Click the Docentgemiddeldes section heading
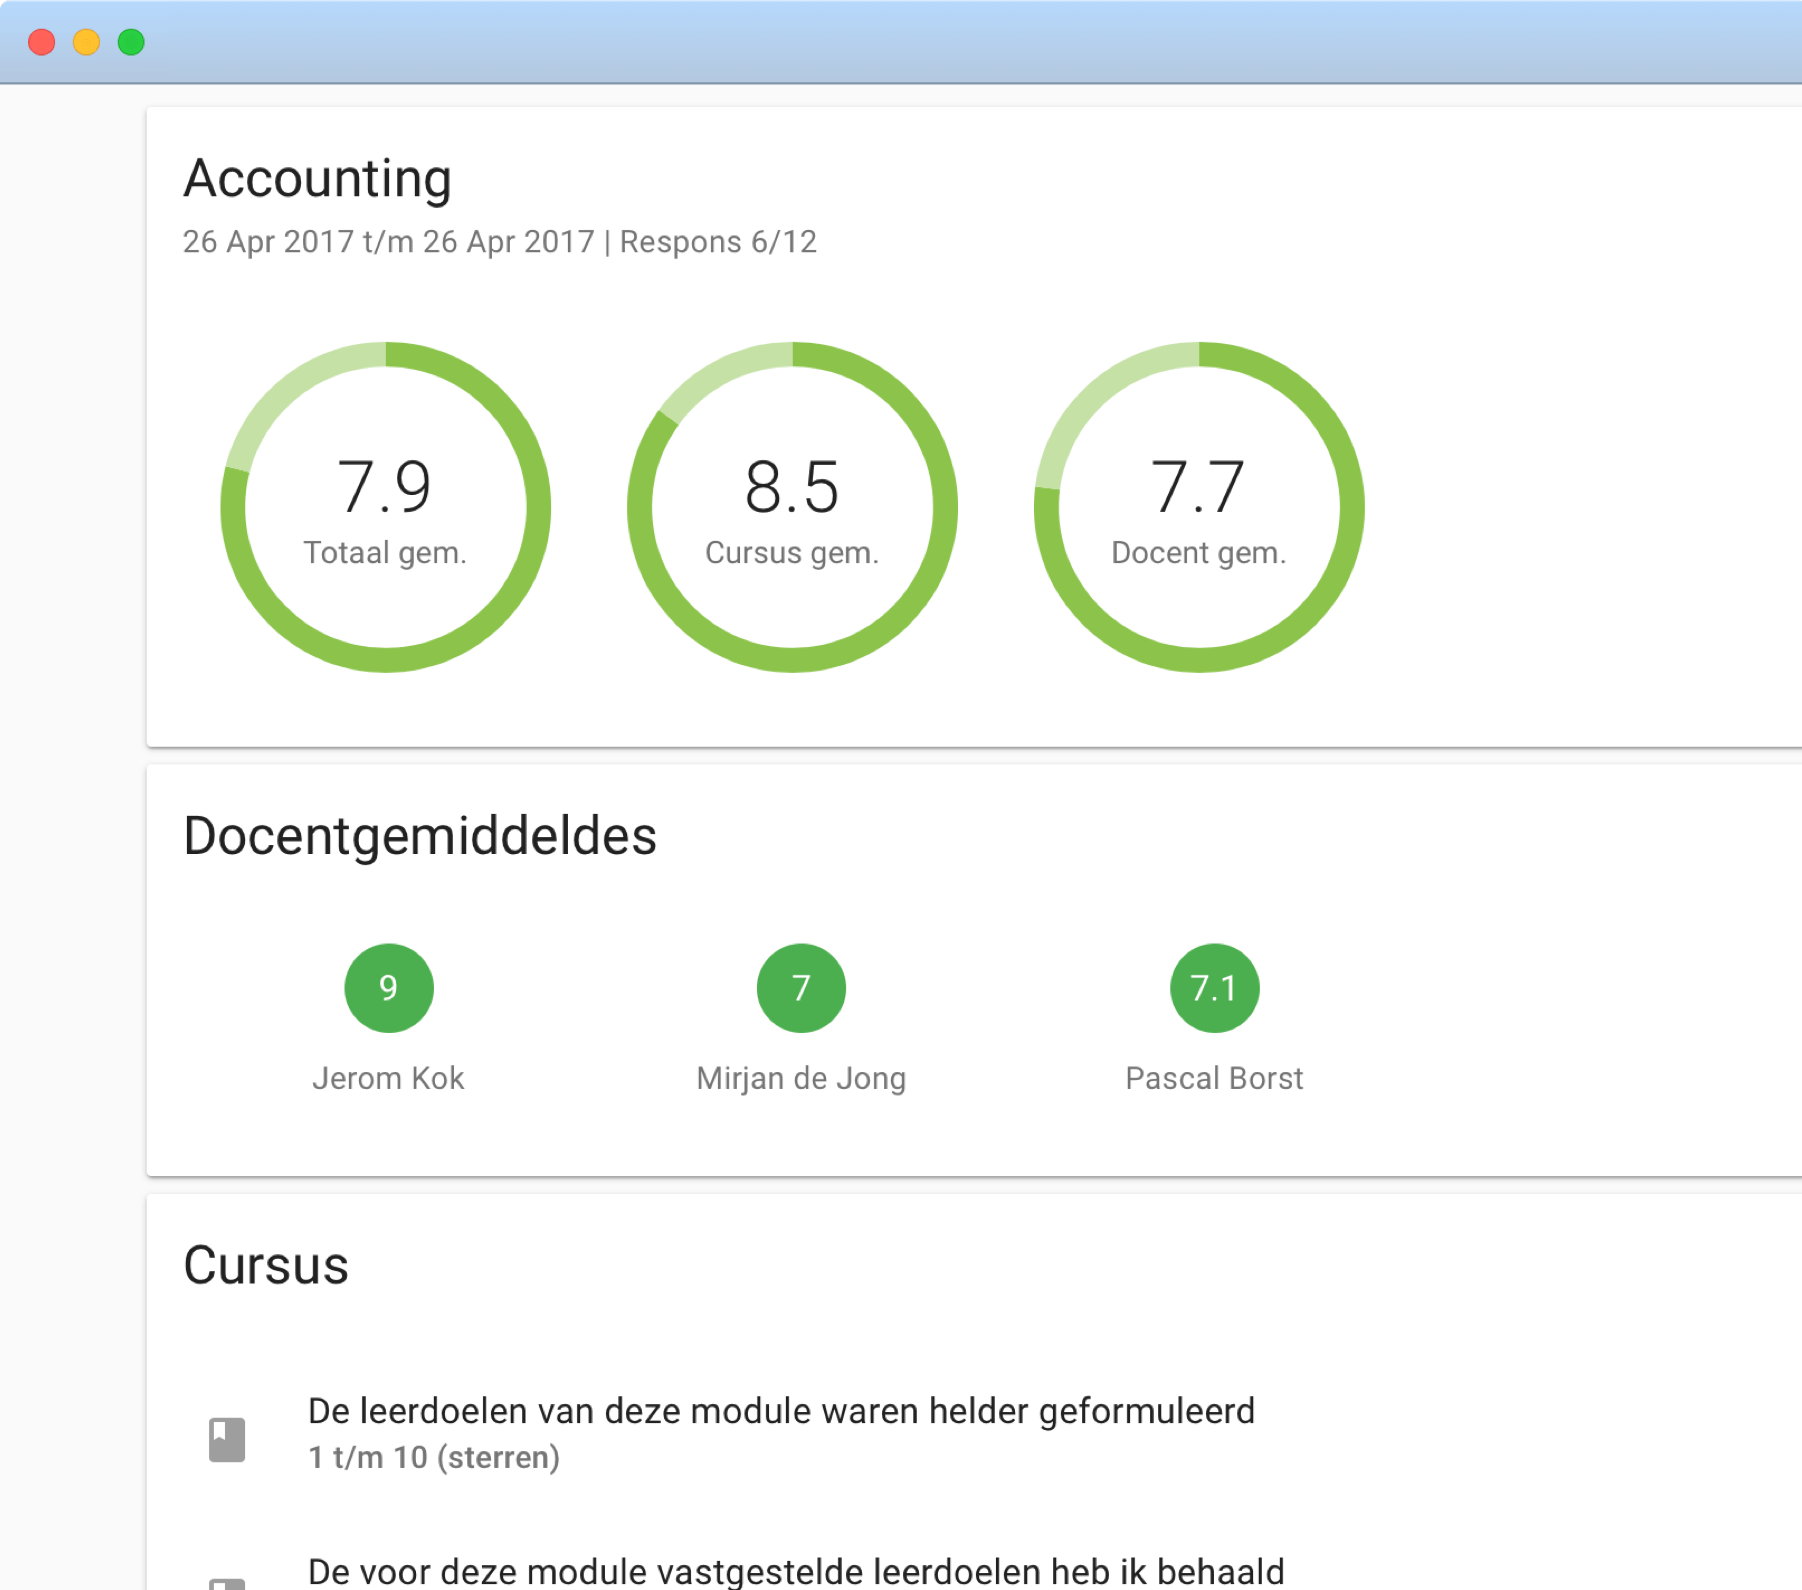 tap(420, 836)
